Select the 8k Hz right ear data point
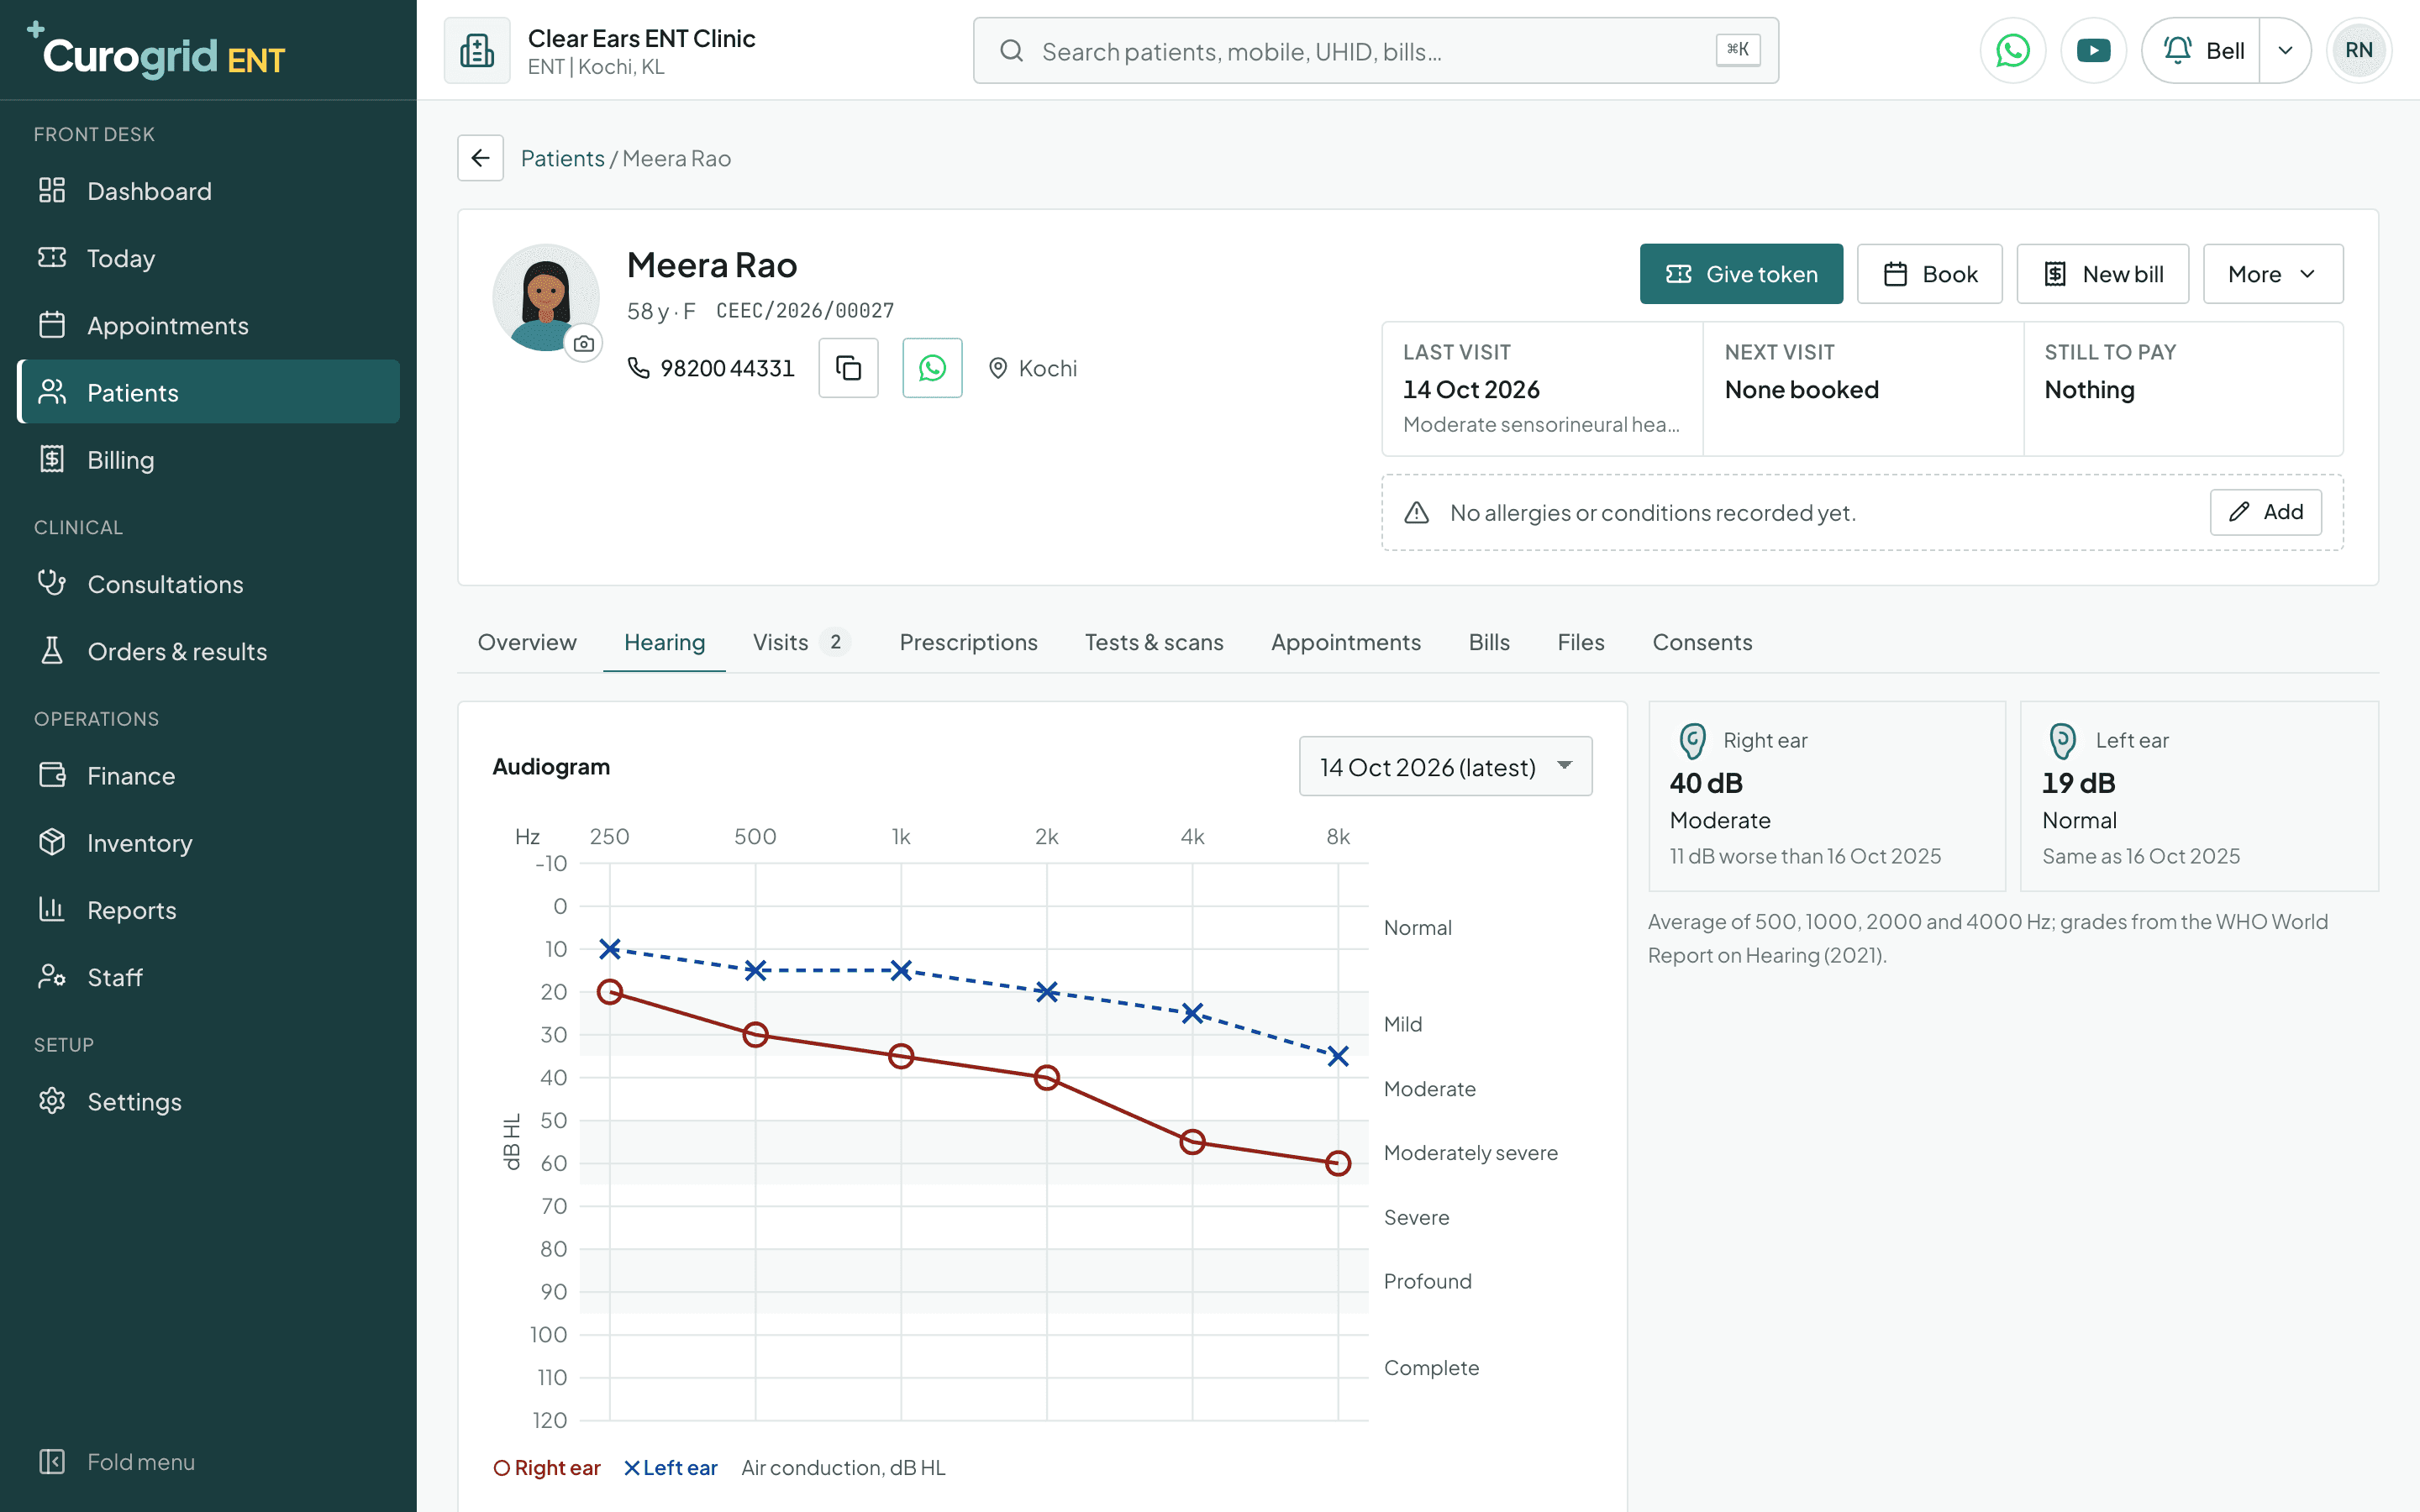This screenshot has height=1512, width=2420. coord(1338,1163)
